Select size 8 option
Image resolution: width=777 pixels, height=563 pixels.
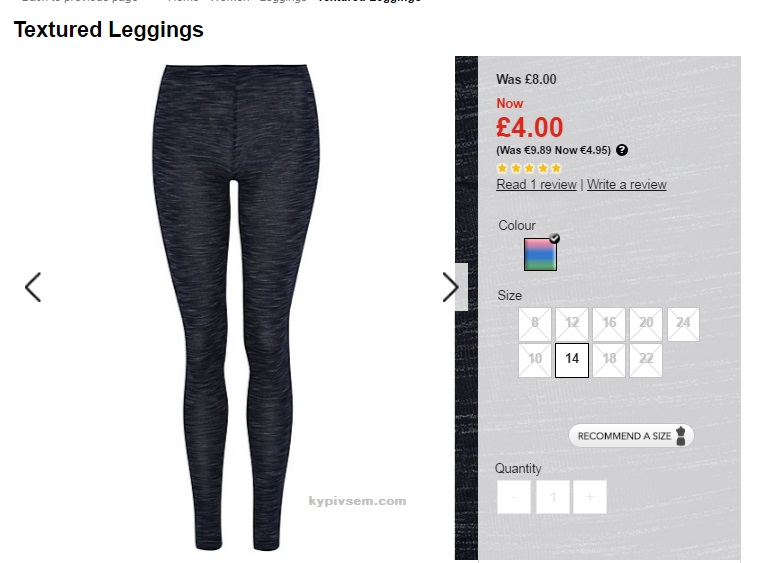(535, 324)
